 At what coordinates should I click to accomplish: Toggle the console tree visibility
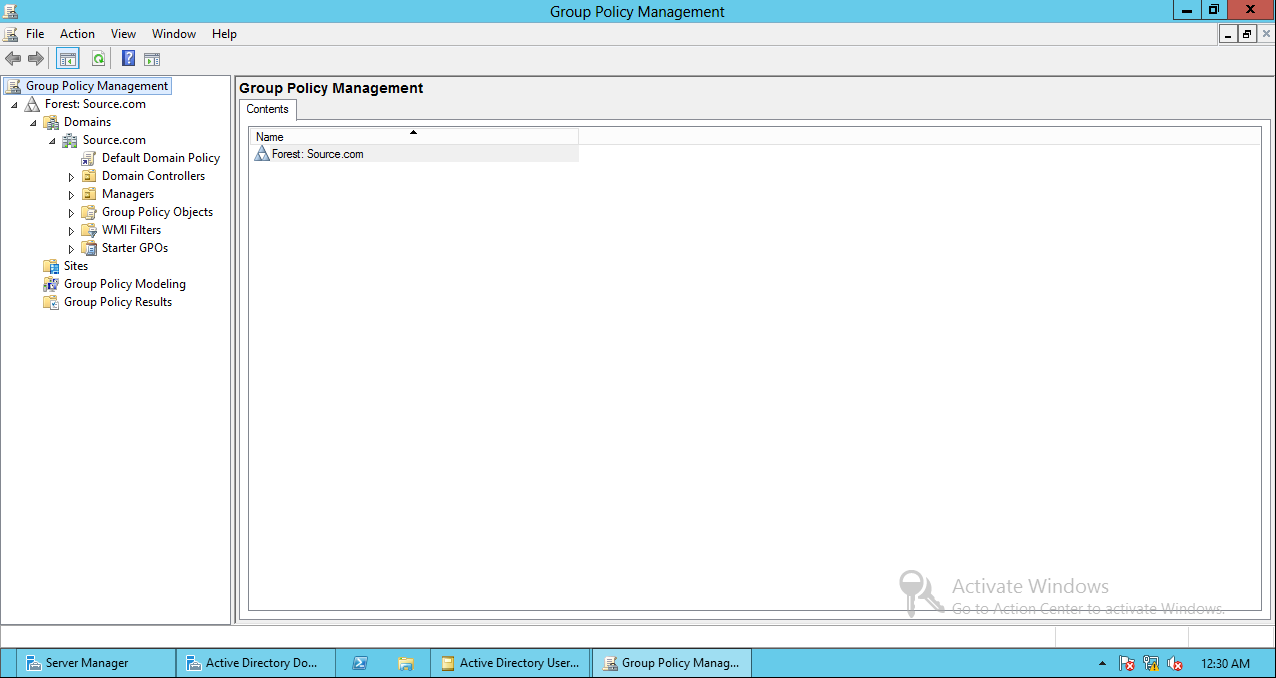(x=67, y=58)
